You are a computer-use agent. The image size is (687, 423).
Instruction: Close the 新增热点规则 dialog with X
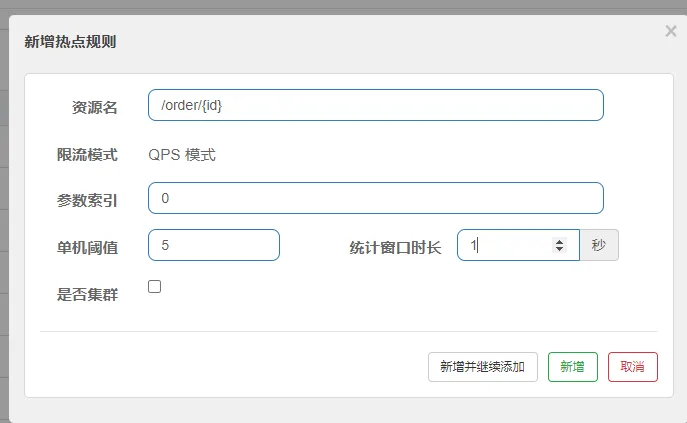671,31
